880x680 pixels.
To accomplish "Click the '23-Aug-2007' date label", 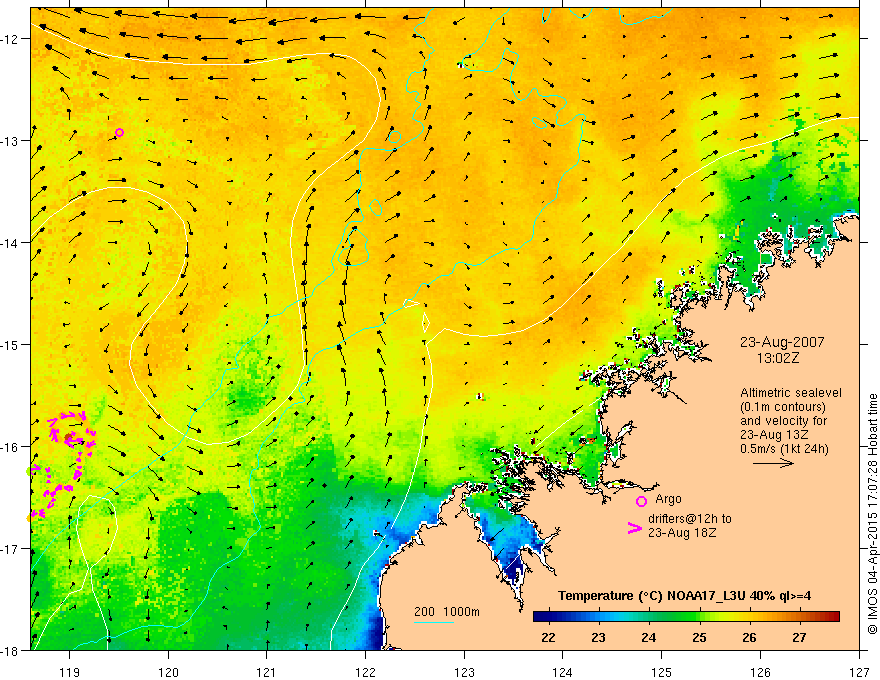I will pyautogui.click(x=782, y=342).
